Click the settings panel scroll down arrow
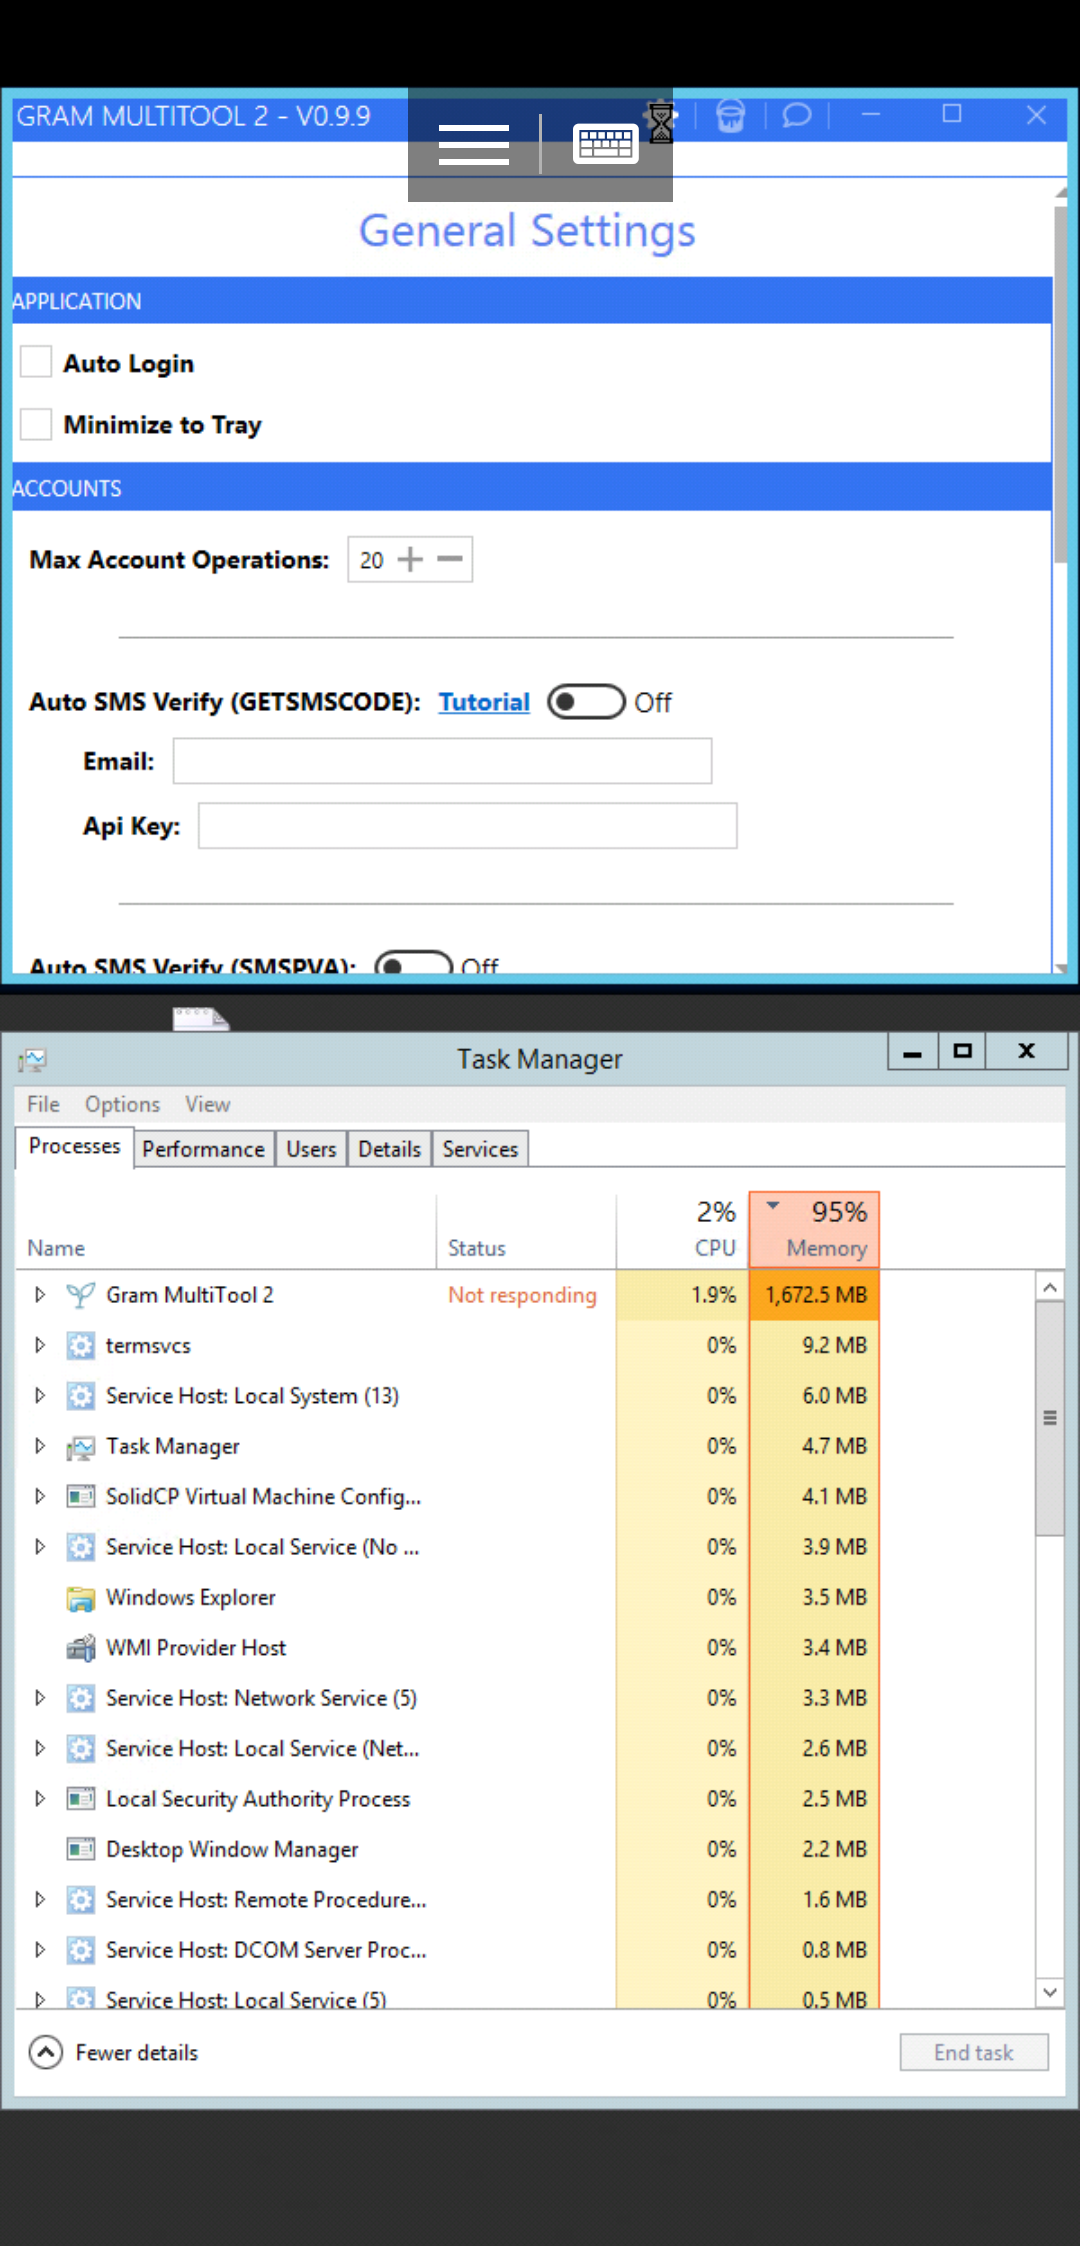 click(x=1060, y=967)
